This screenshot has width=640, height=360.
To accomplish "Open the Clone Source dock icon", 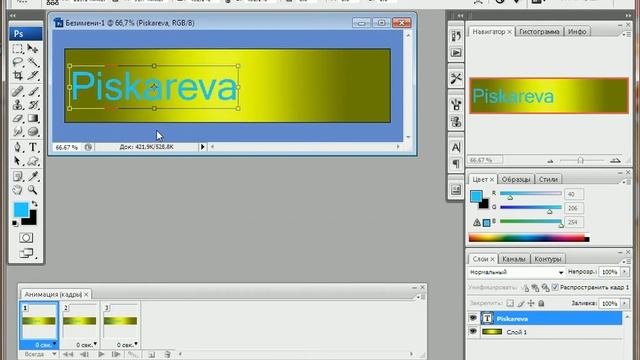I will pos(456,122).
